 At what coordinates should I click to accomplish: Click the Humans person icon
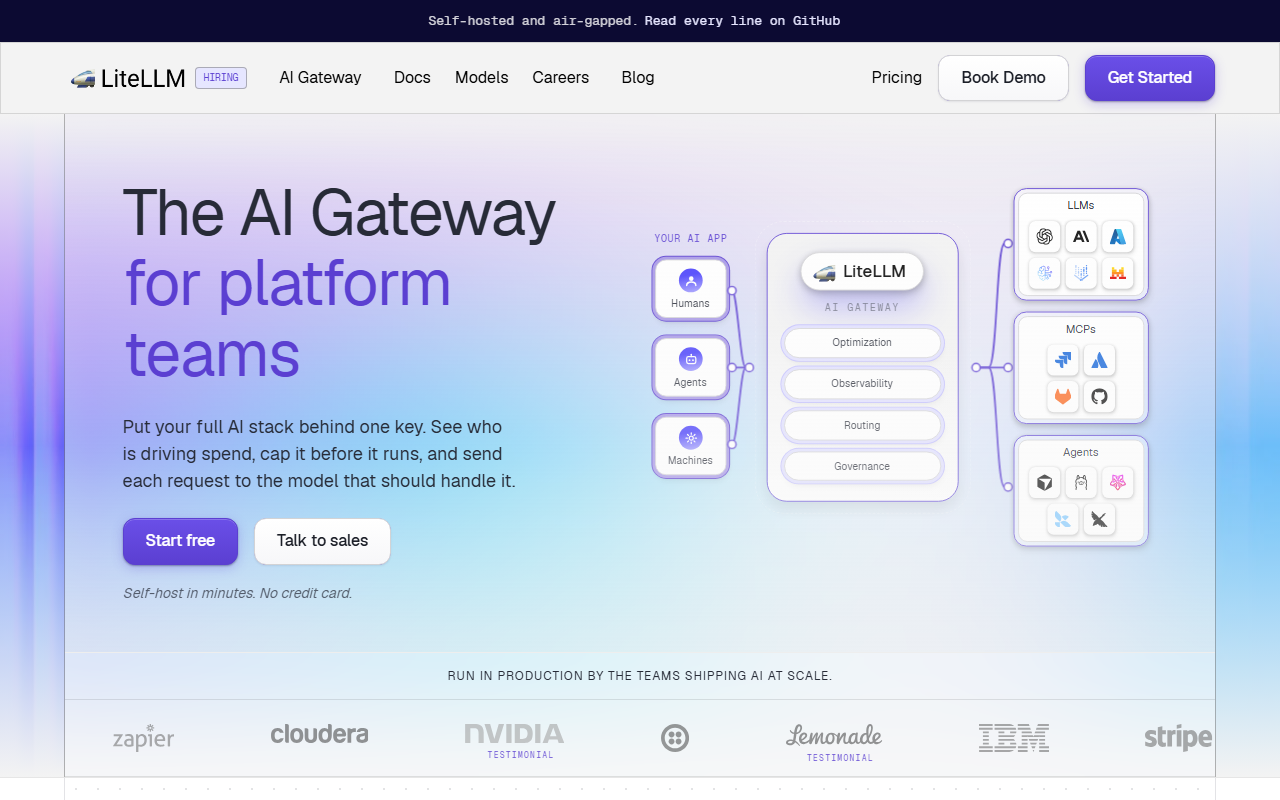[690, 281]
